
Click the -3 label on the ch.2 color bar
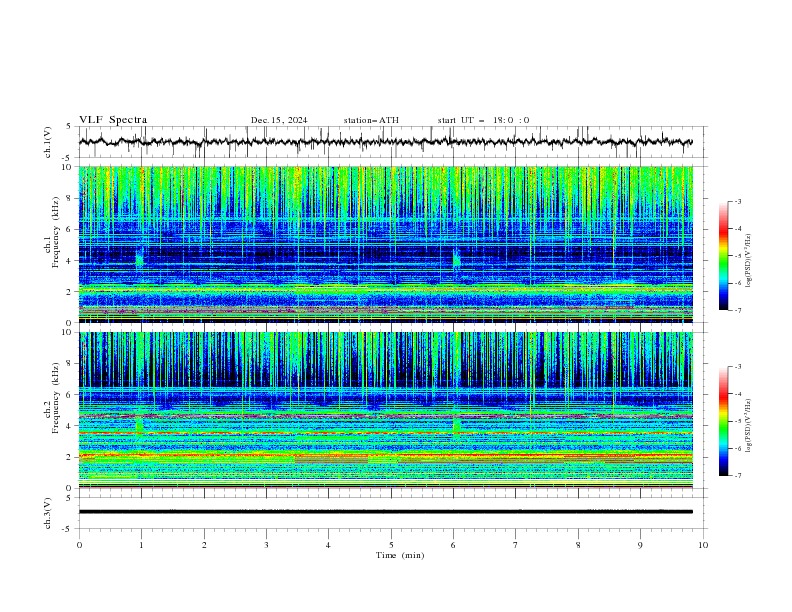[x=738, y=367]
